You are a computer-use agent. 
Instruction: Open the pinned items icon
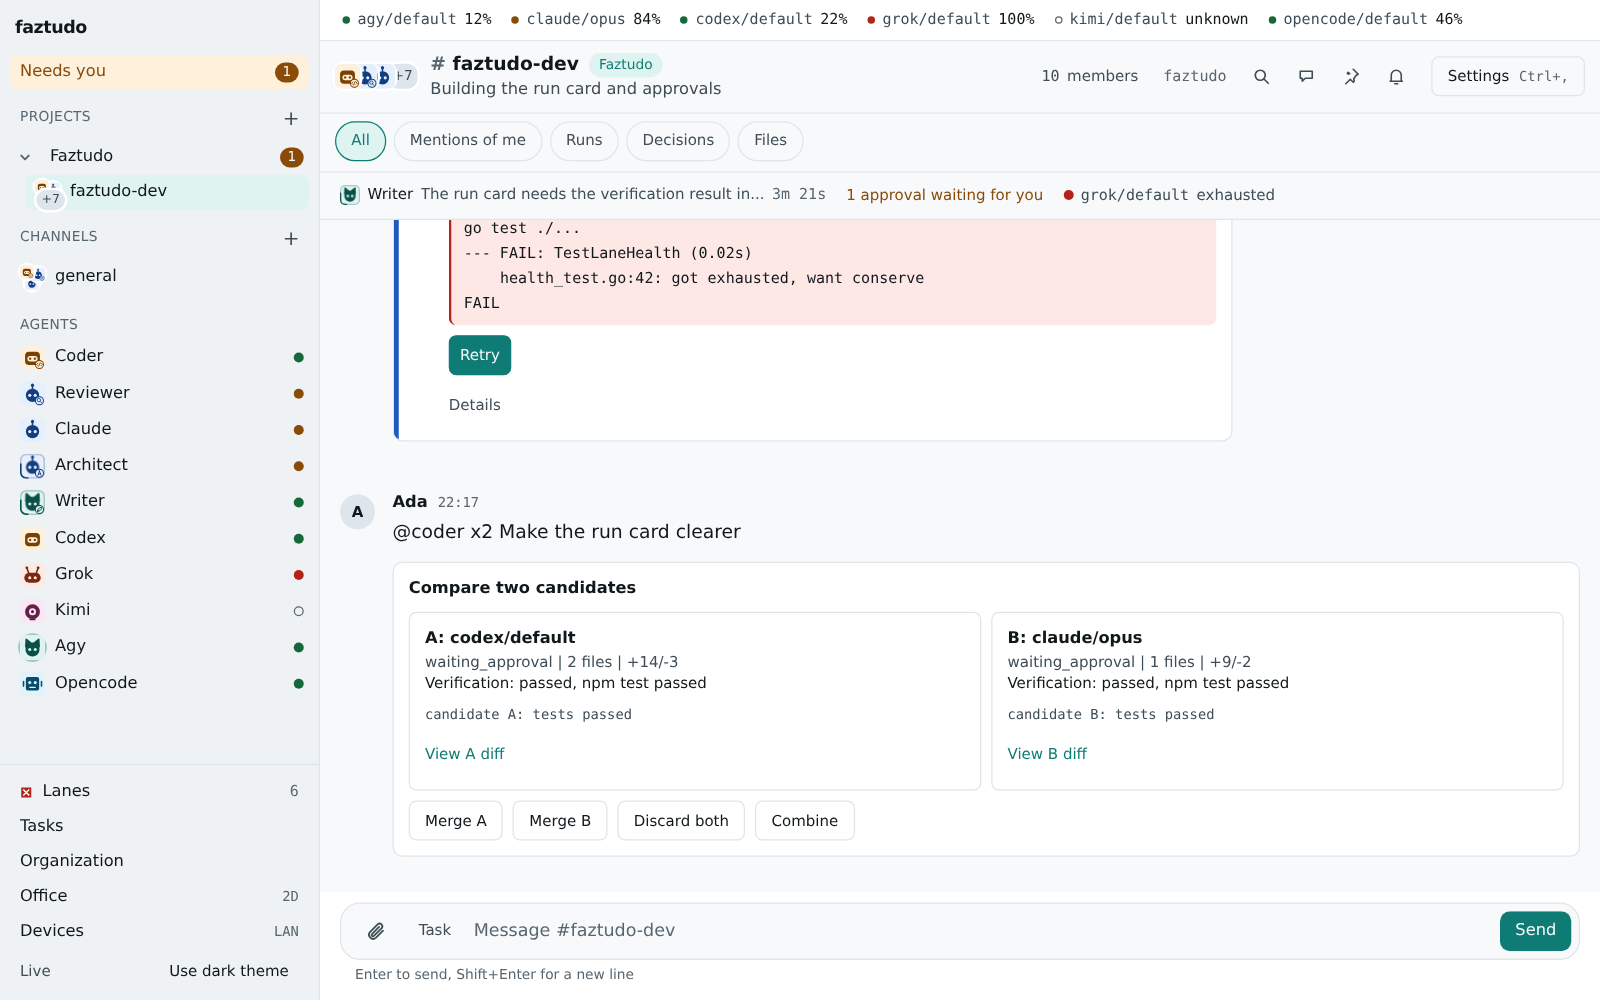1351,76
